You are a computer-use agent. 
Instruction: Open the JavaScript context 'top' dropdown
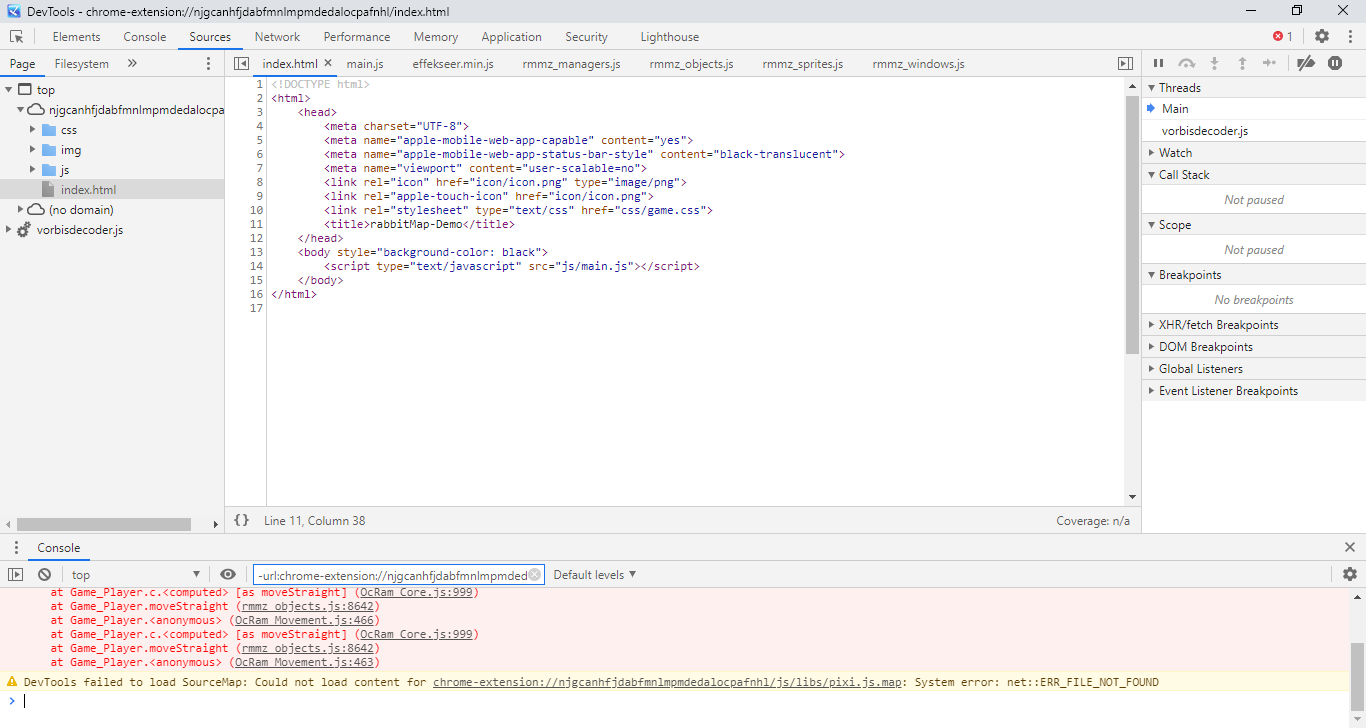[x=135, y=575]
